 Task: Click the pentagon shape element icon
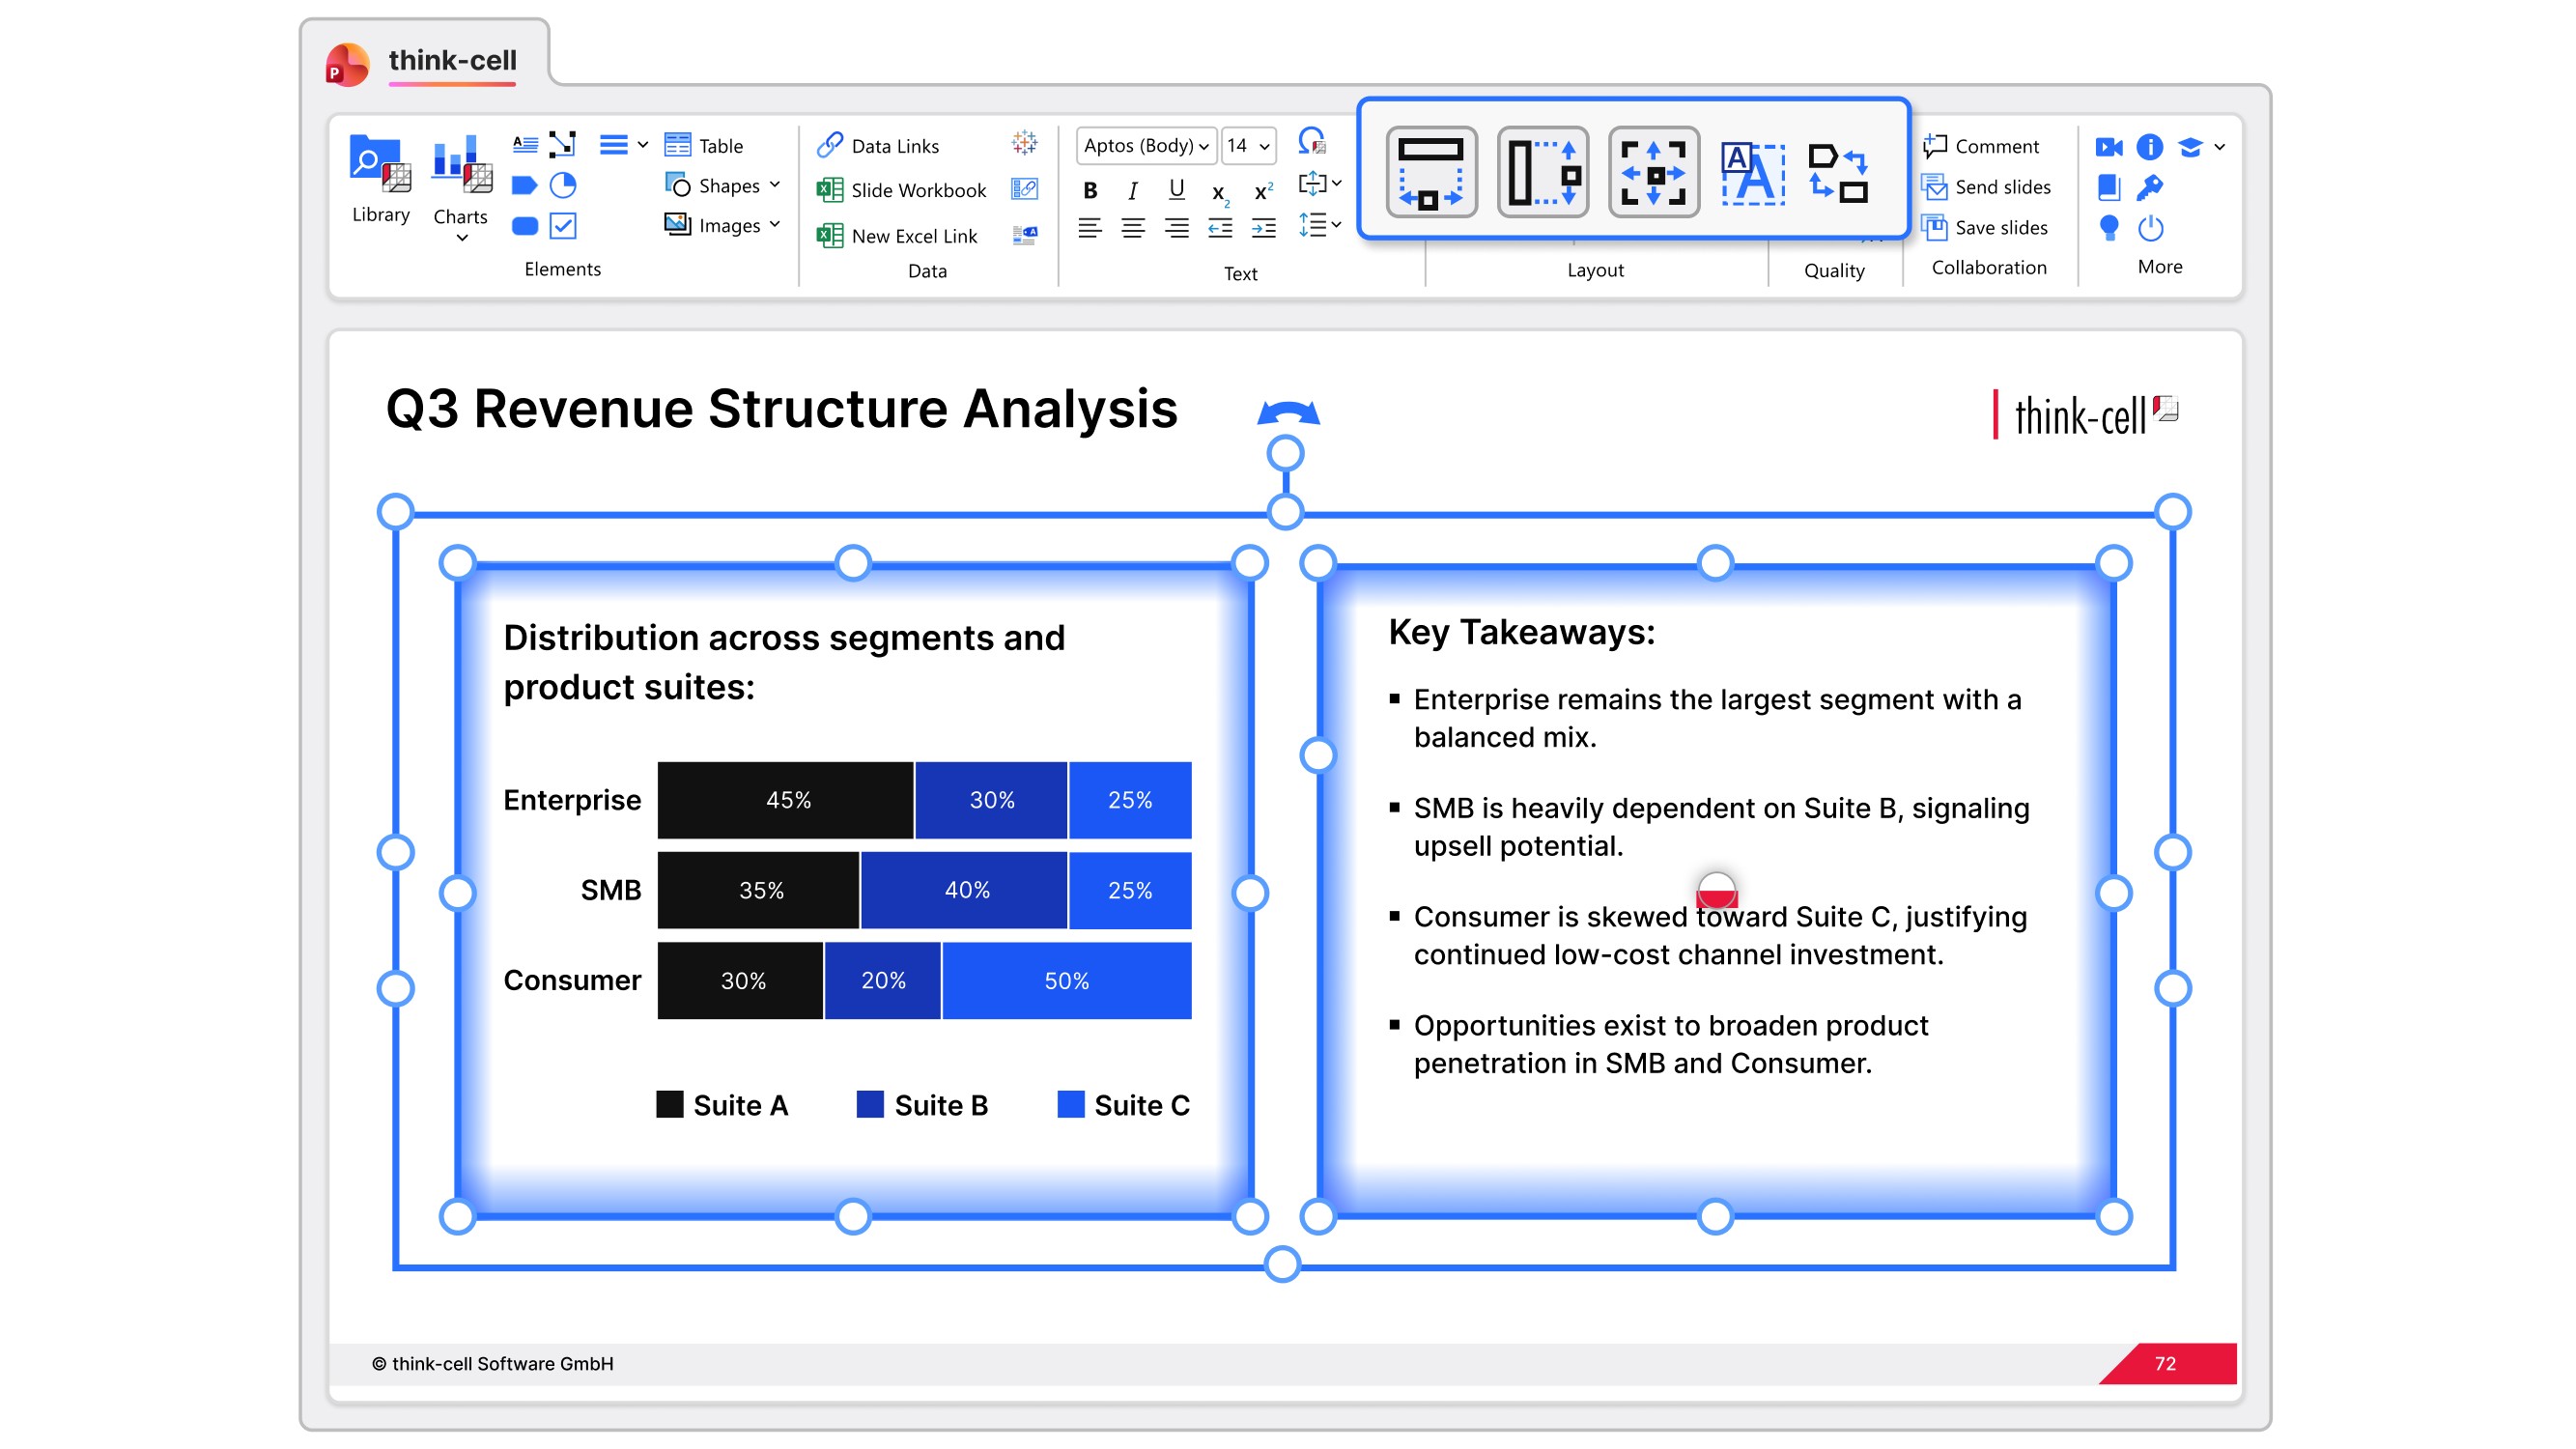click(524, 185)
